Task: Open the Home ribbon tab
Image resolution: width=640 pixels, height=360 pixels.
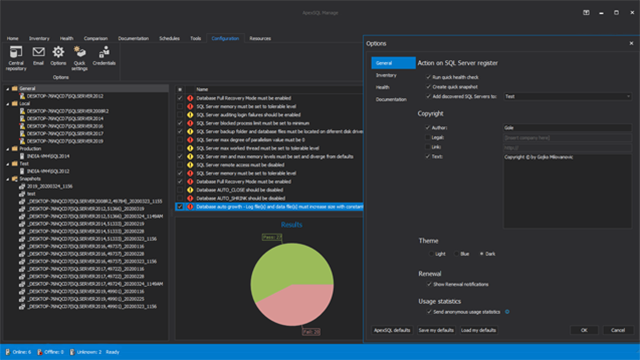Action: [13, 38]
